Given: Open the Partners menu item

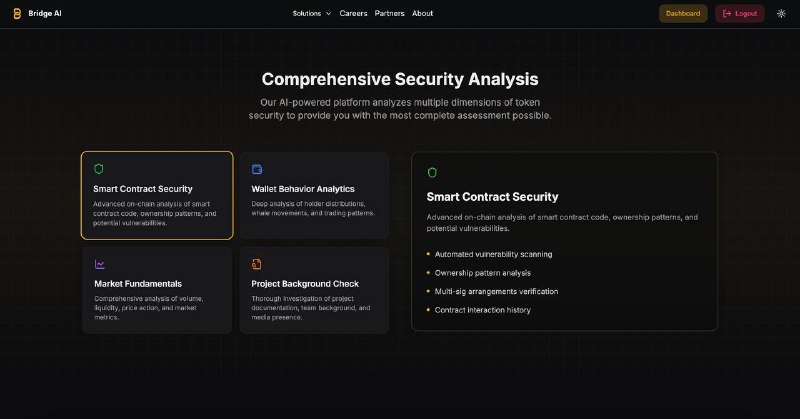Looking at the screenshot, I should tap(389, 14).
